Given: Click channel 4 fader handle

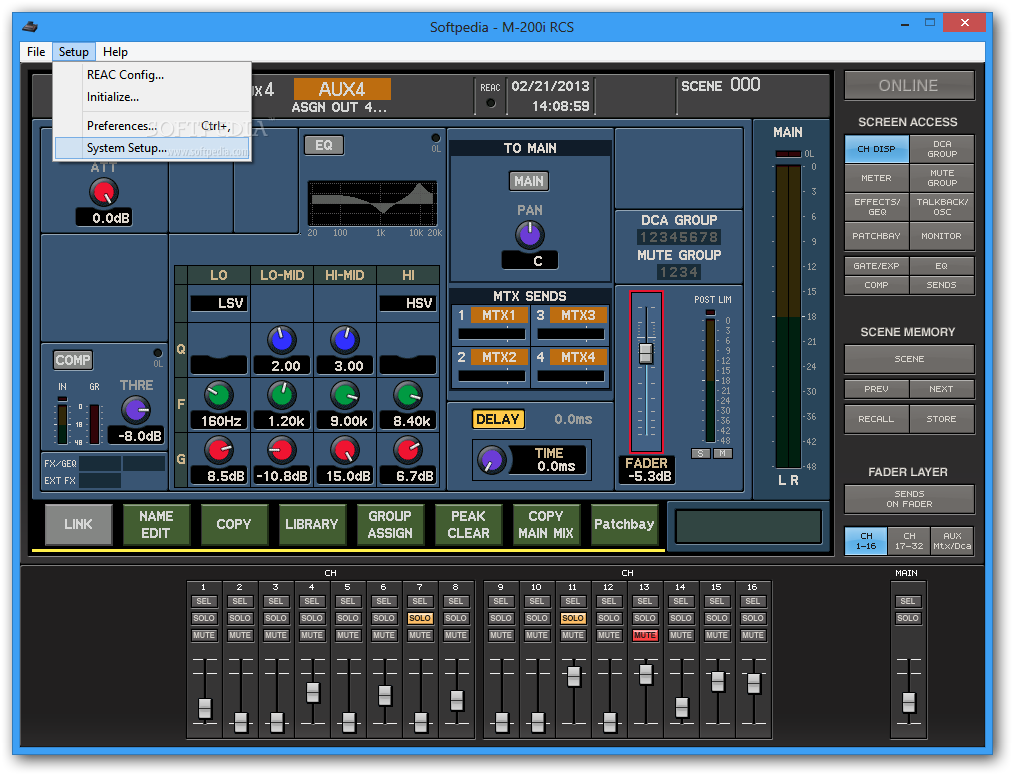Looking at the screenshot, I should click(x=313, y=692).
